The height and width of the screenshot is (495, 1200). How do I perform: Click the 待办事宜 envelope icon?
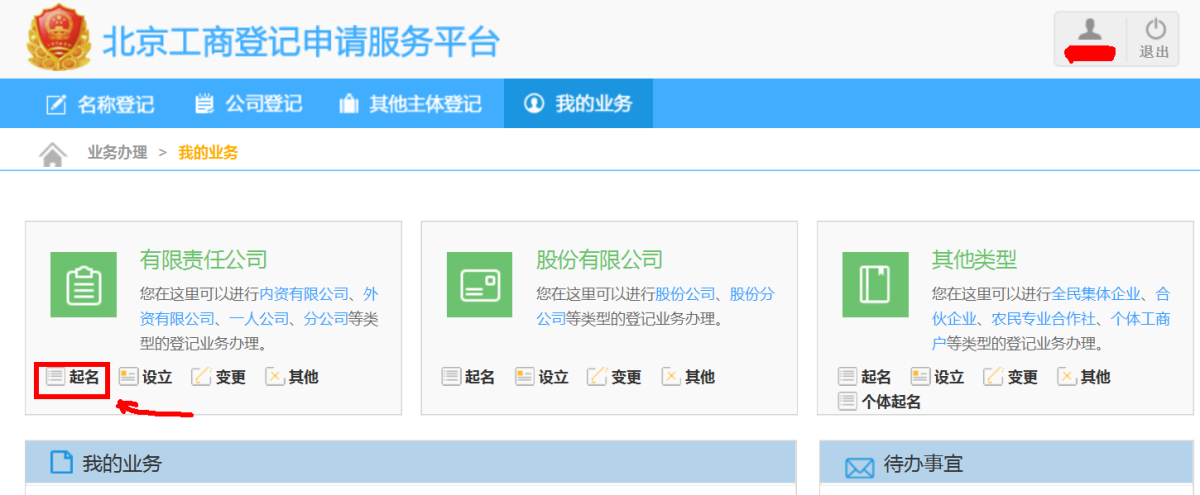click(859, 467)
